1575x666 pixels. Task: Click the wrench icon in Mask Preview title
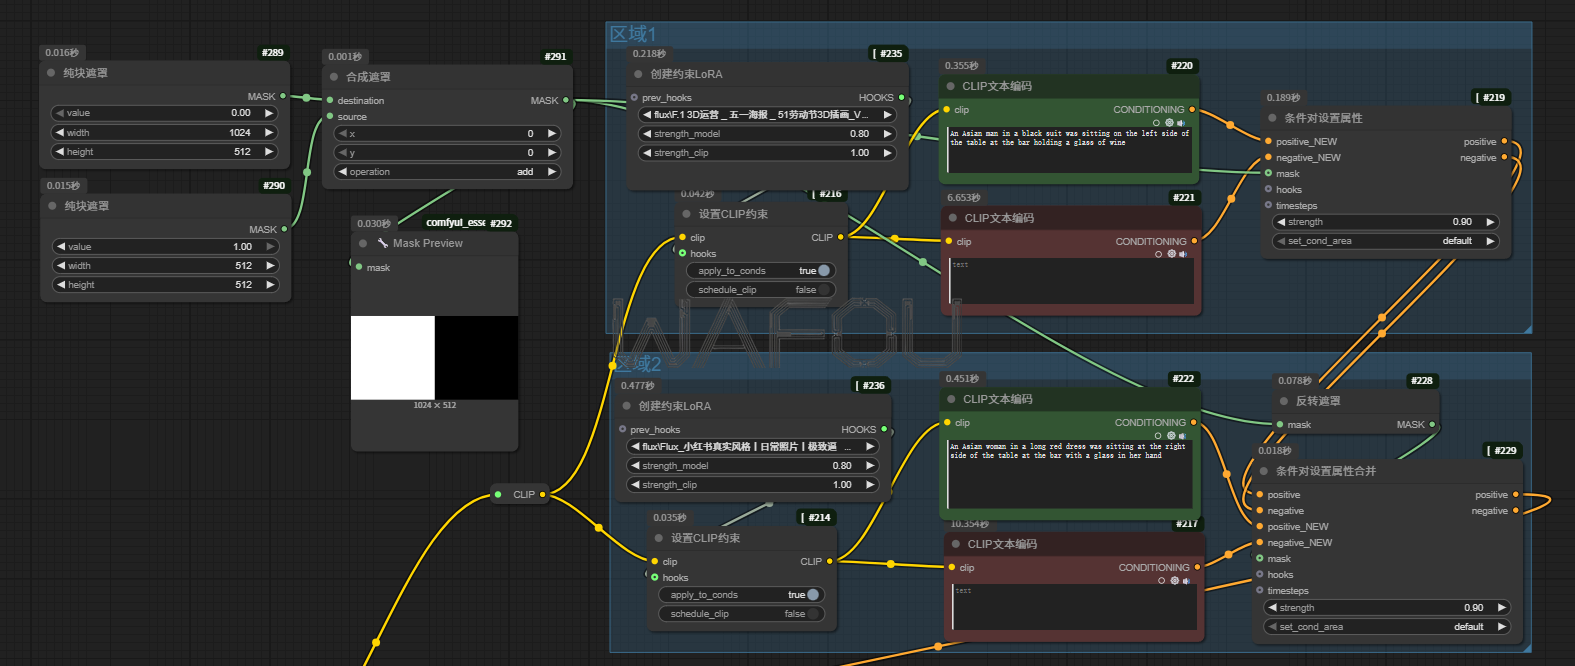(383, 243)
